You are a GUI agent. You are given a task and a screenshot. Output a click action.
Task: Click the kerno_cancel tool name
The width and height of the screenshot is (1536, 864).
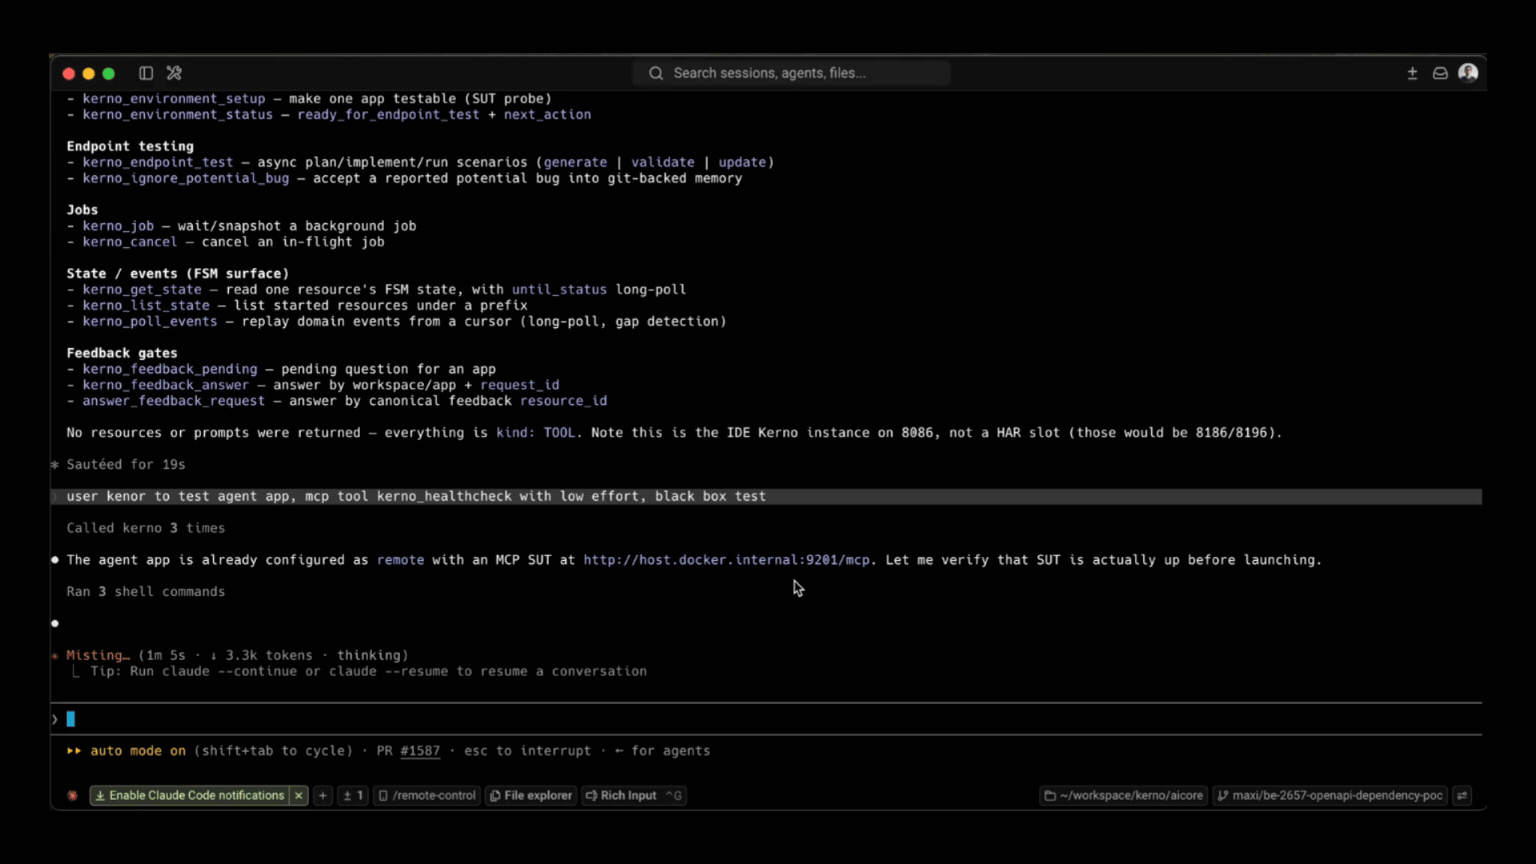[x=130, y=242]
